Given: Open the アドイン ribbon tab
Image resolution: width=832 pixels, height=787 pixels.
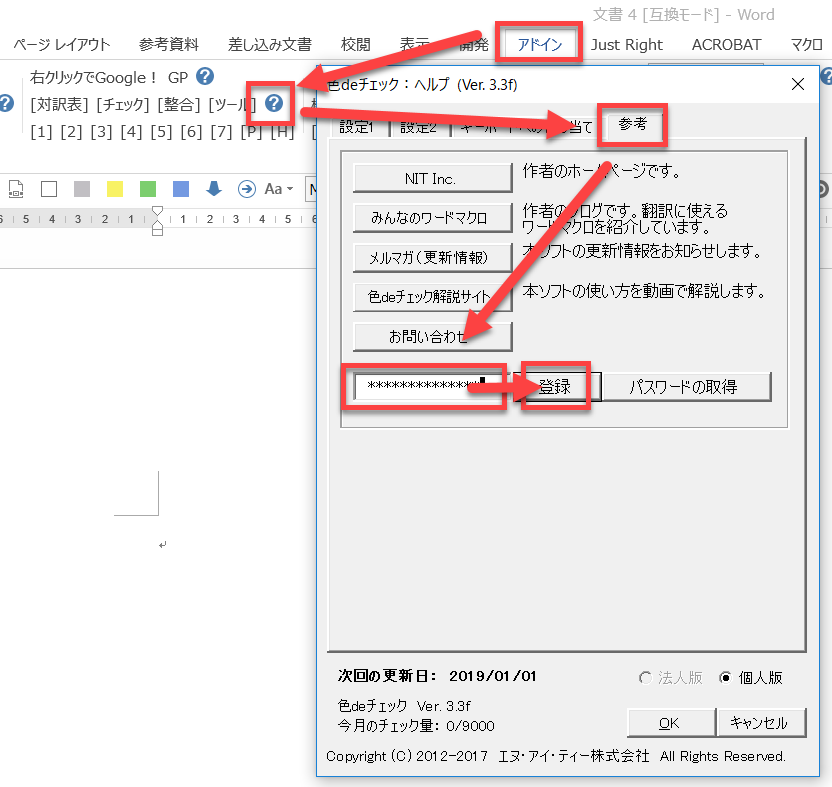Looking at the screenshot, I should (541, 44).
